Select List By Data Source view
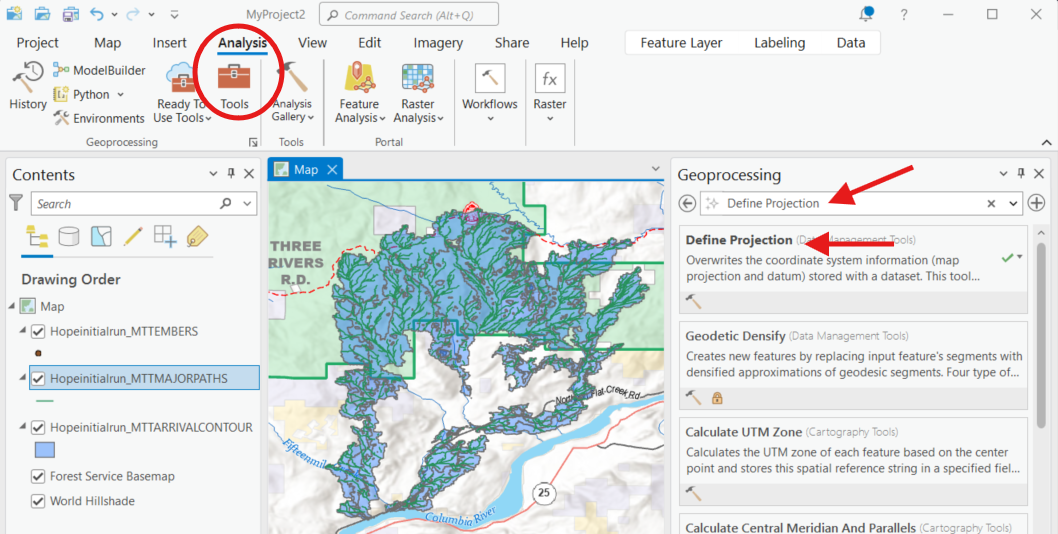The width and height of the screenshot is (1058, 534). coord(69,236)
